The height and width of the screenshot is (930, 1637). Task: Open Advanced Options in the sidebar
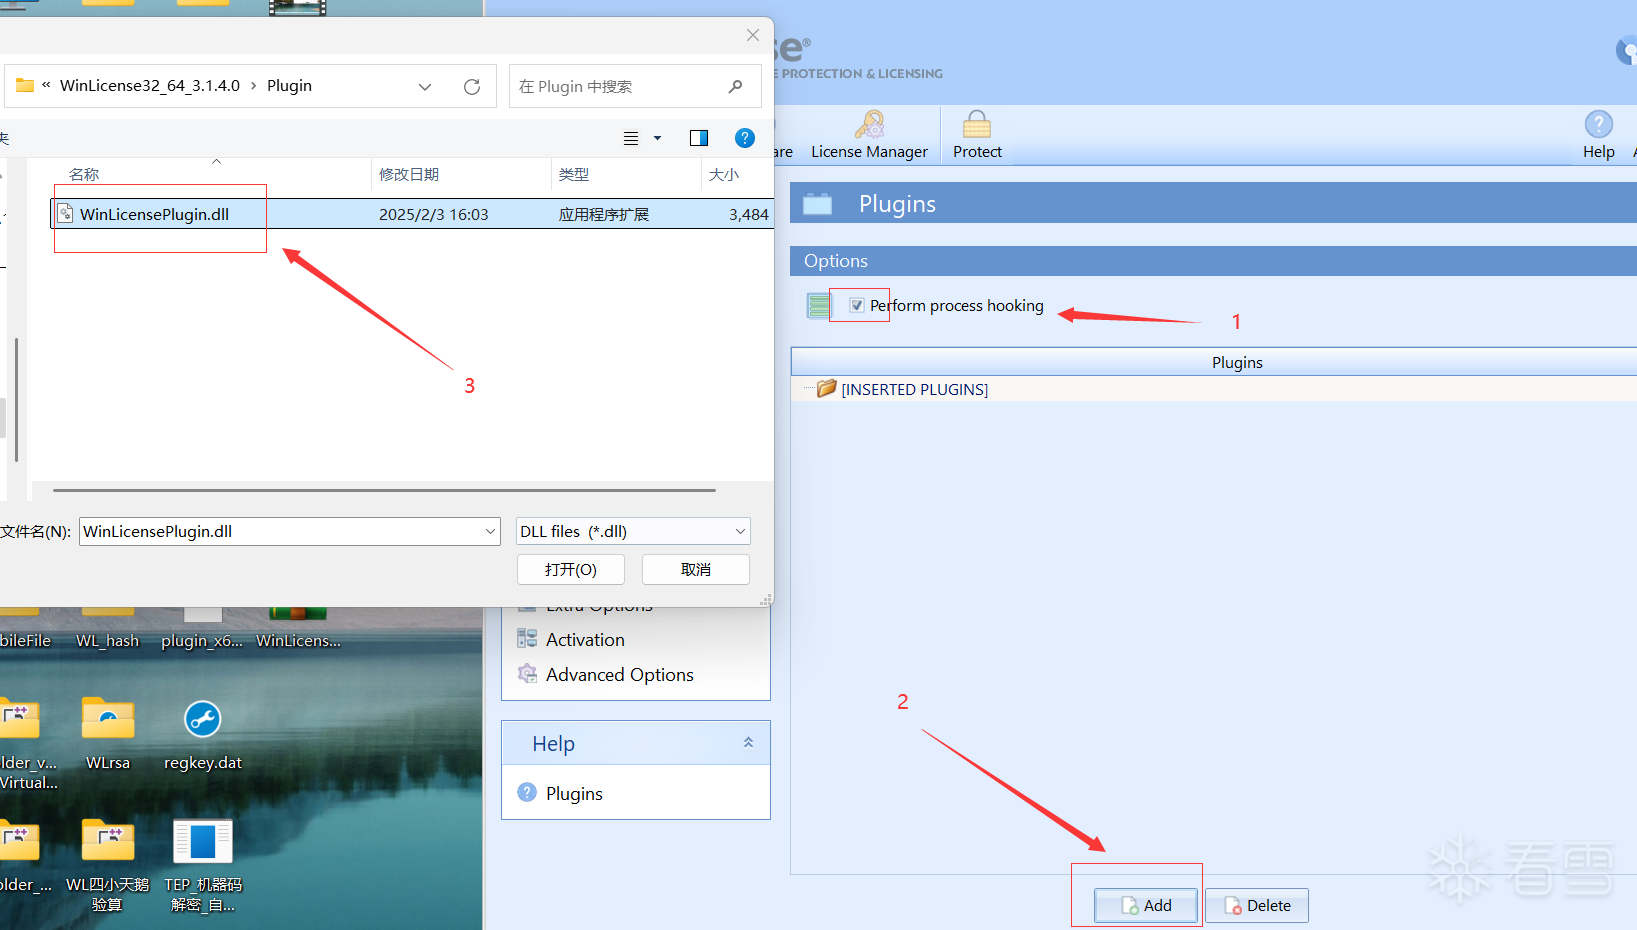619,674
